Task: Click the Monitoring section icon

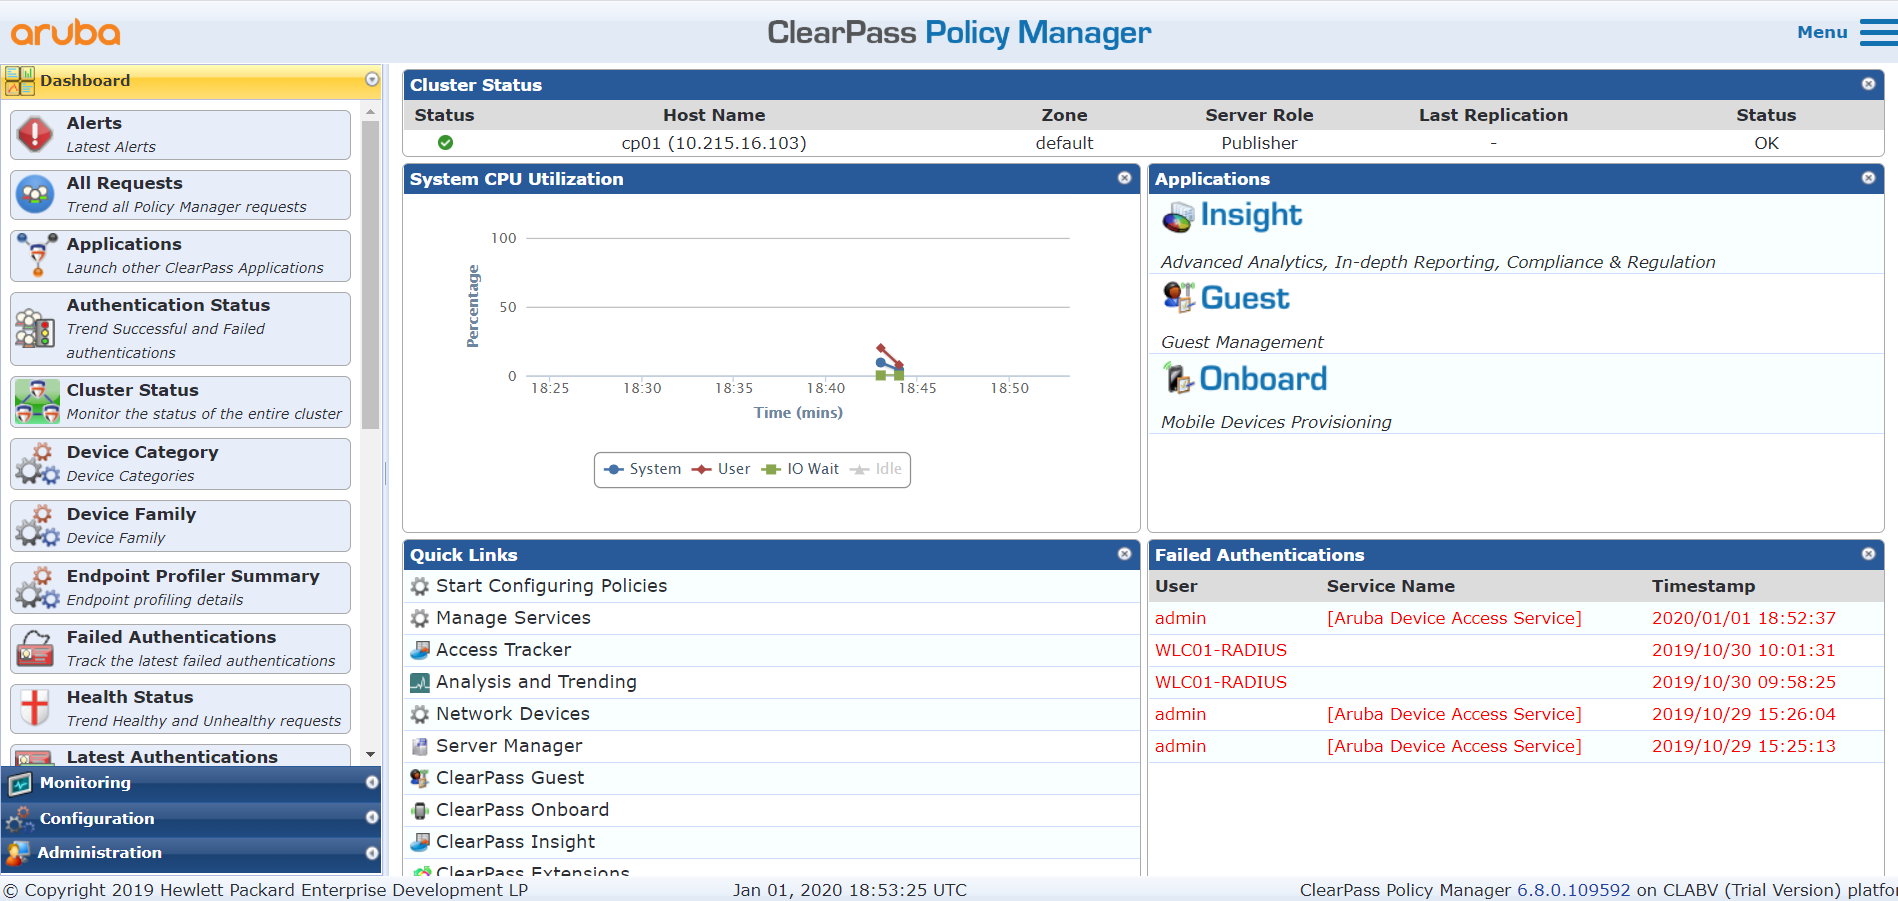Action: (20, 783)
